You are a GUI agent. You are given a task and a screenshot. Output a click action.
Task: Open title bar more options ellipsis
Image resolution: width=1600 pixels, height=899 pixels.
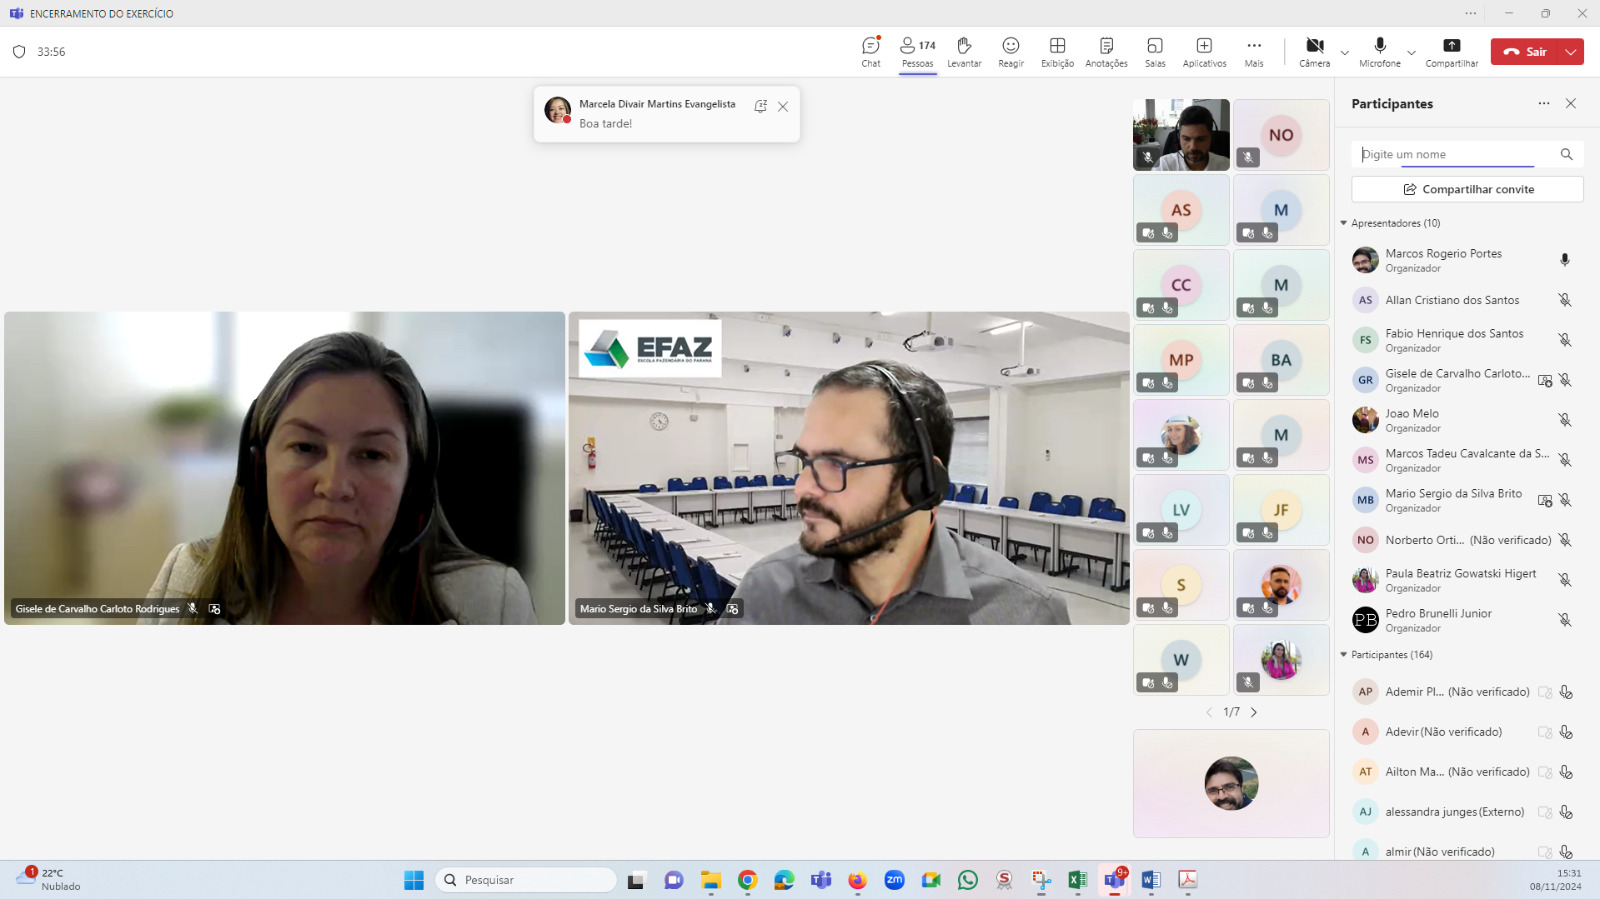1470,13
